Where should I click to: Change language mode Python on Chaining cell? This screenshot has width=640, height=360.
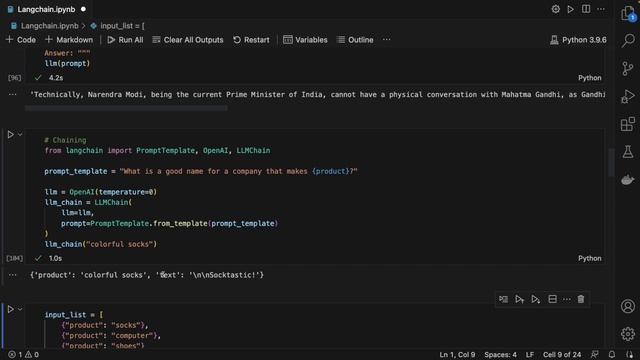[589, 258]
